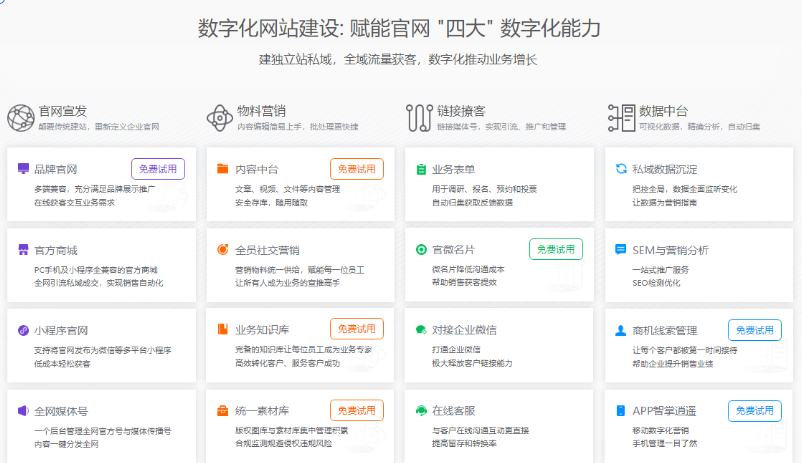
Task: Start free trial of 官微名片
Action: pos(556,249)
